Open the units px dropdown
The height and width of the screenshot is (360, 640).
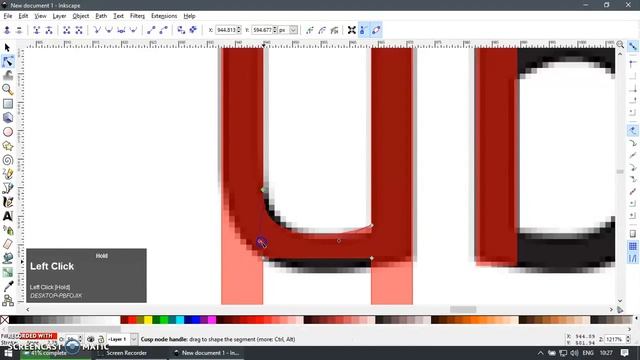pos(293,30)
